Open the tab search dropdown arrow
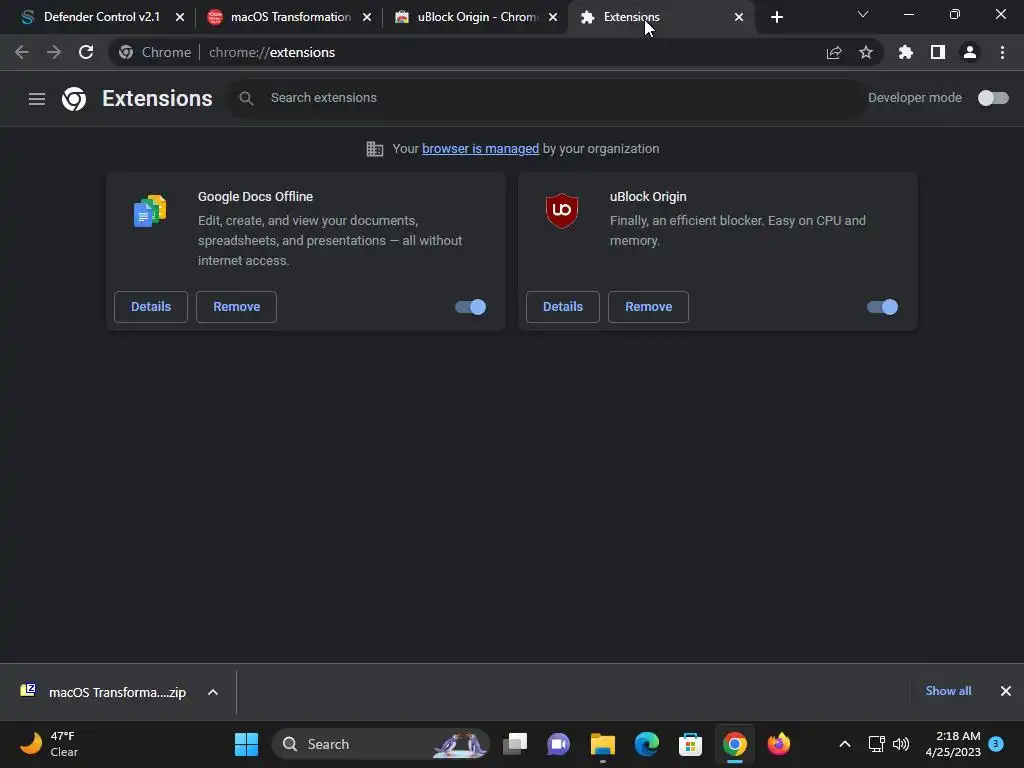Screen dimensions: 1024x768 [863, 14]
